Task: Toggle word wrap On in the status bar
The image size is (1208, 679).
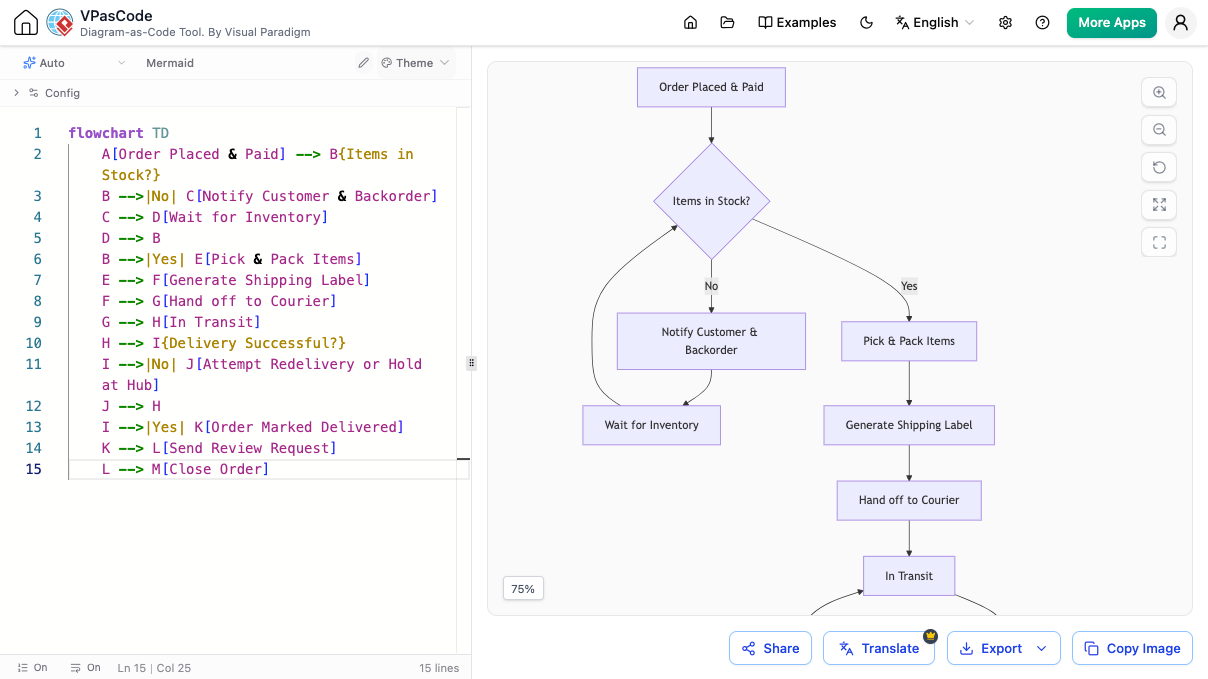Action: 85,667
